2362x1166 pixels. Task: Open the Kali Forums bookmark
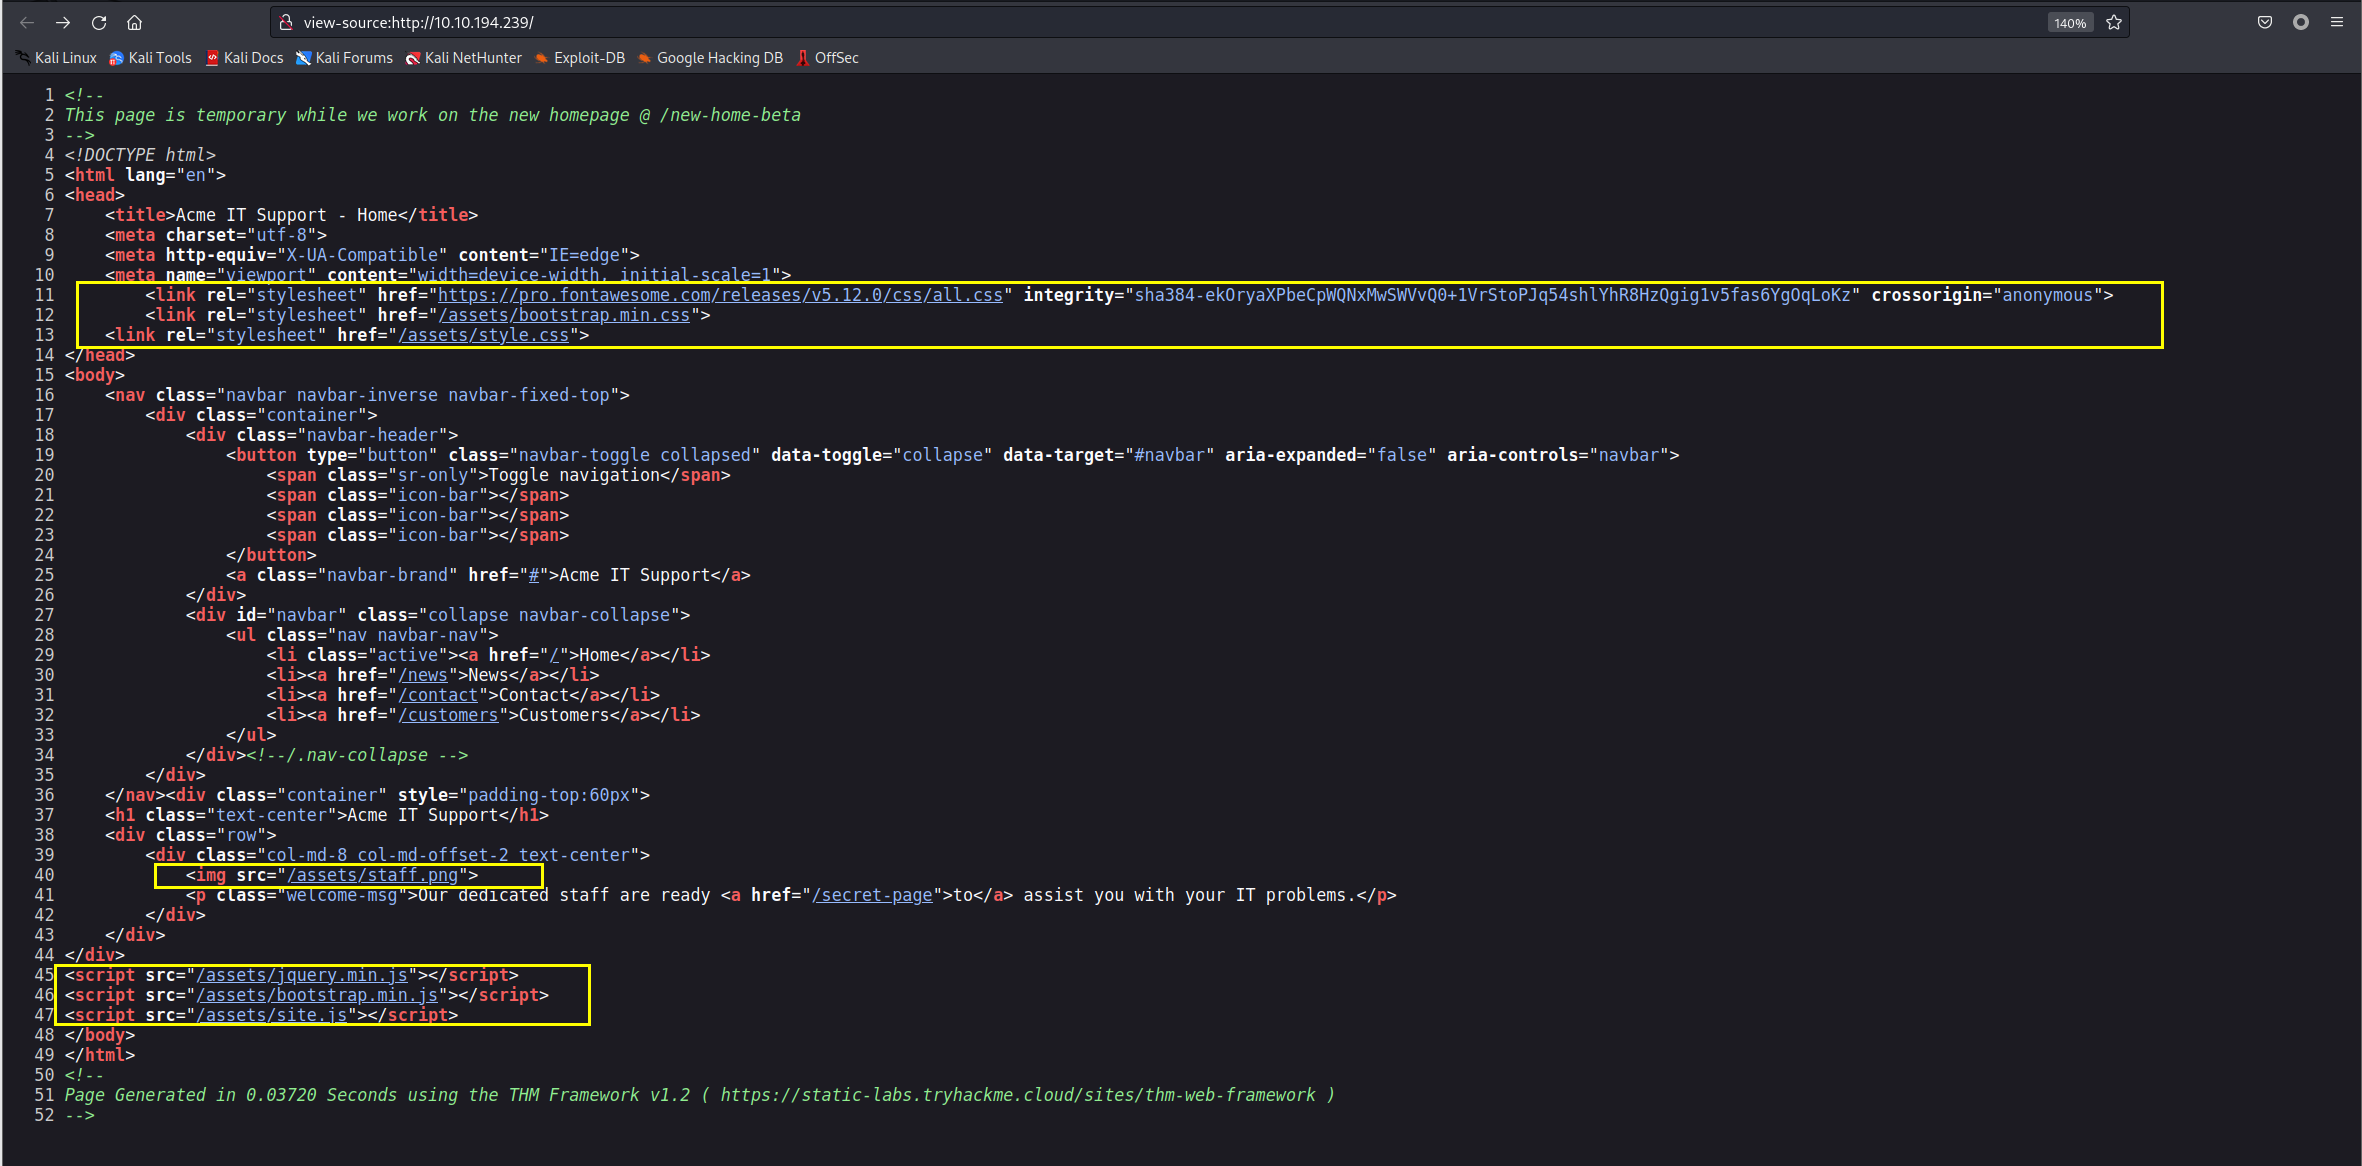345,58
